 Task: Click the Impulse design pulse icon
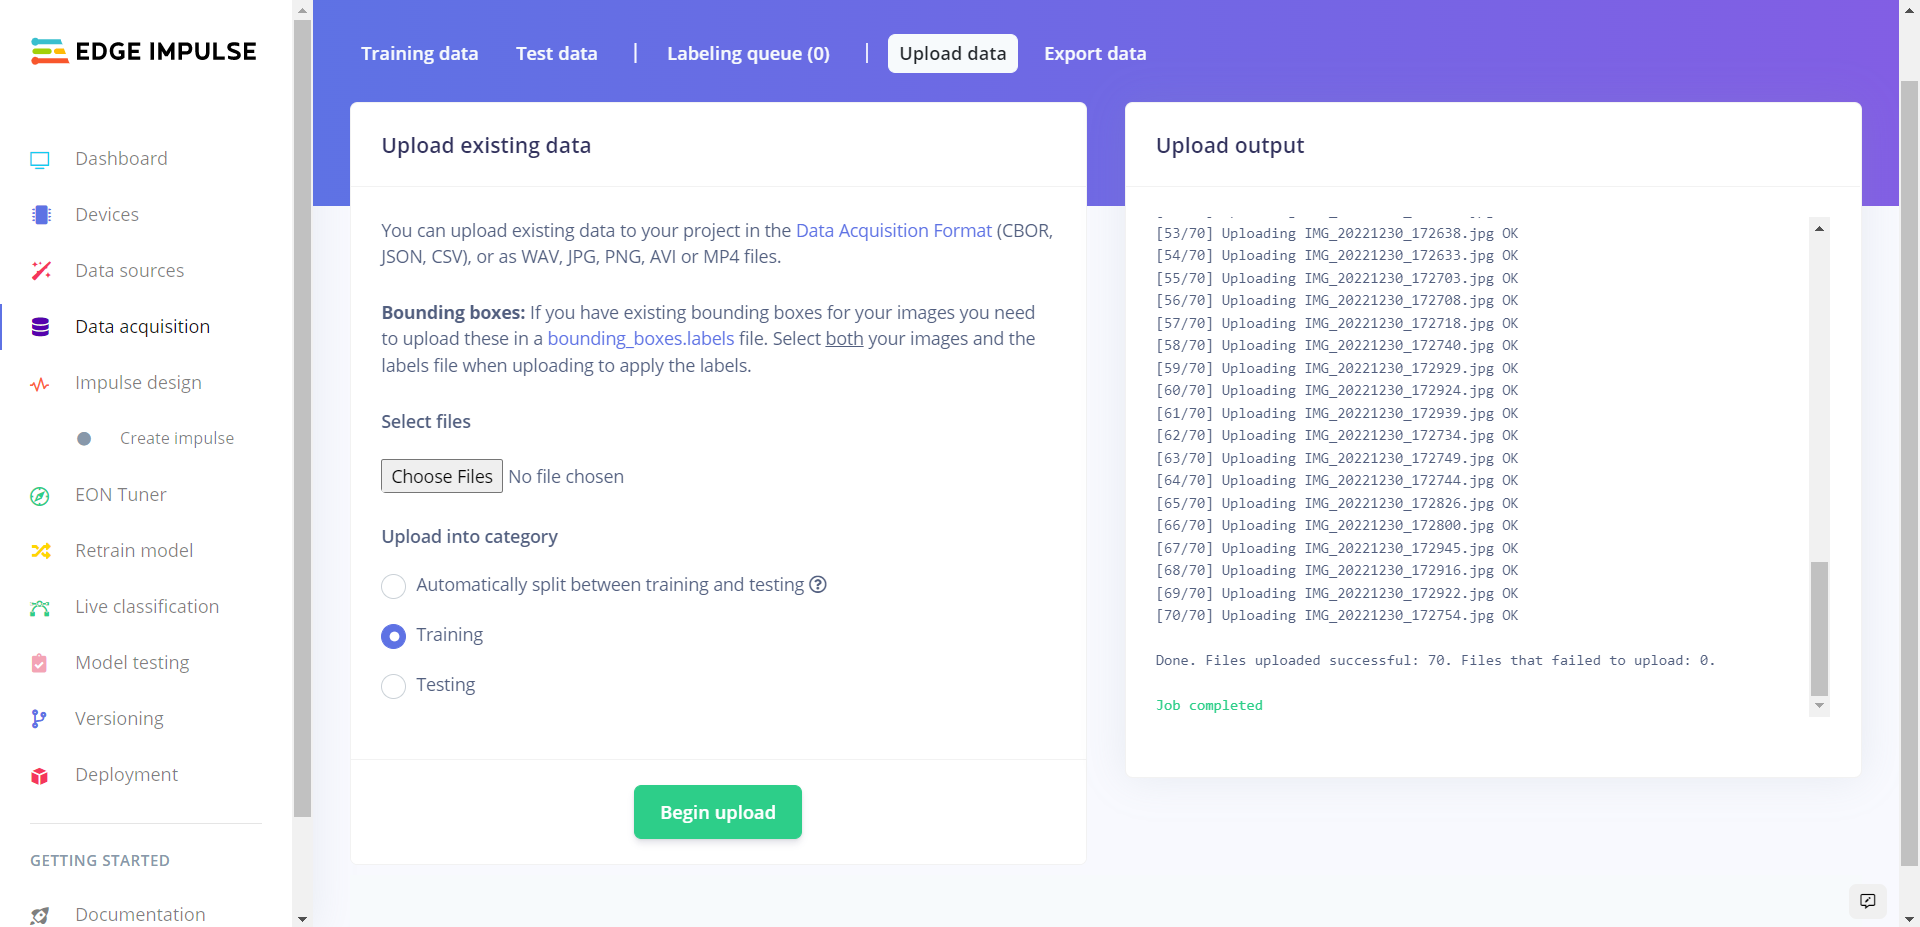[40, 384]
